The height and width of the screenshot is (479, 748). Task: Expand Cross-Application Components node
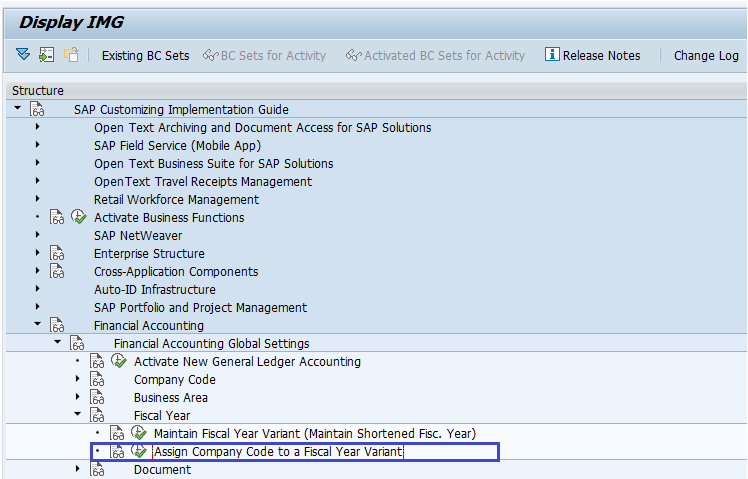click(x=37, y=271)
